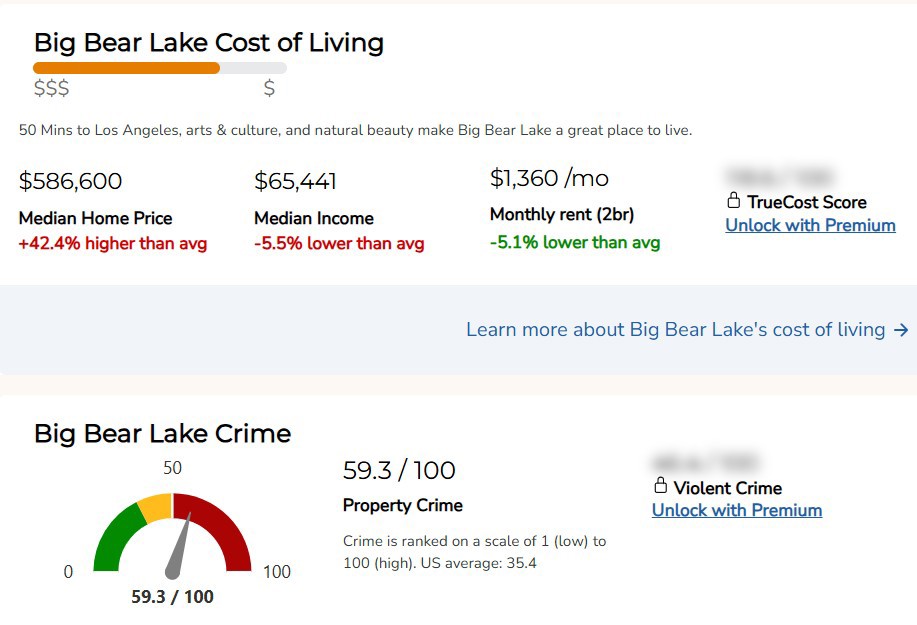The height and width of the screenshot is (625, 917).
Task: Click the blurred TrueCost Score value
Action: tap(779, 177)
